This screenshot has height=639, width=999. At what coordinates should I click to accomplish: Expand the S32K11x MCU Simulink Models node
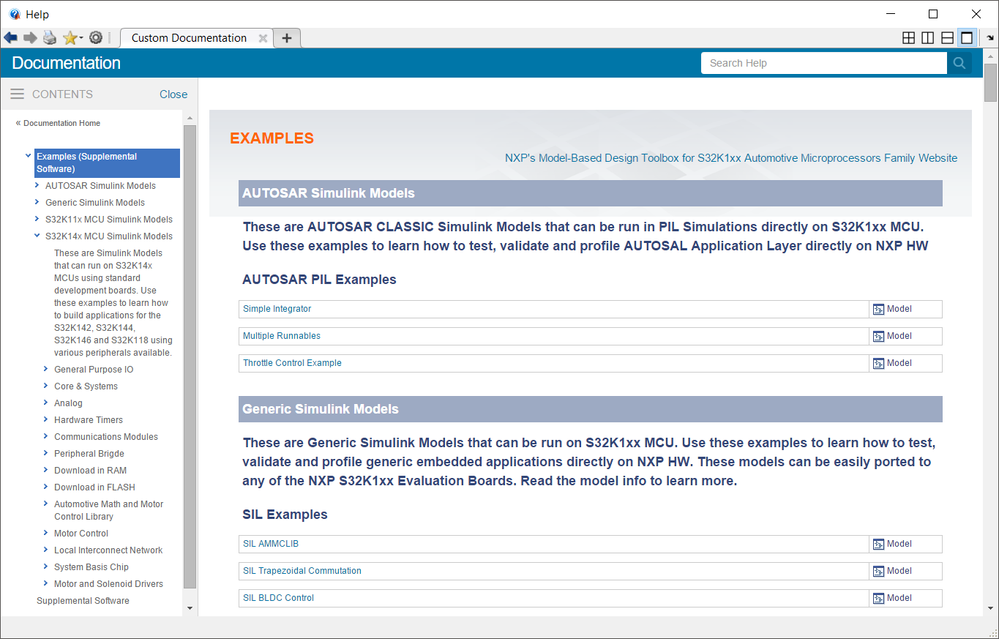coord(37,219)
